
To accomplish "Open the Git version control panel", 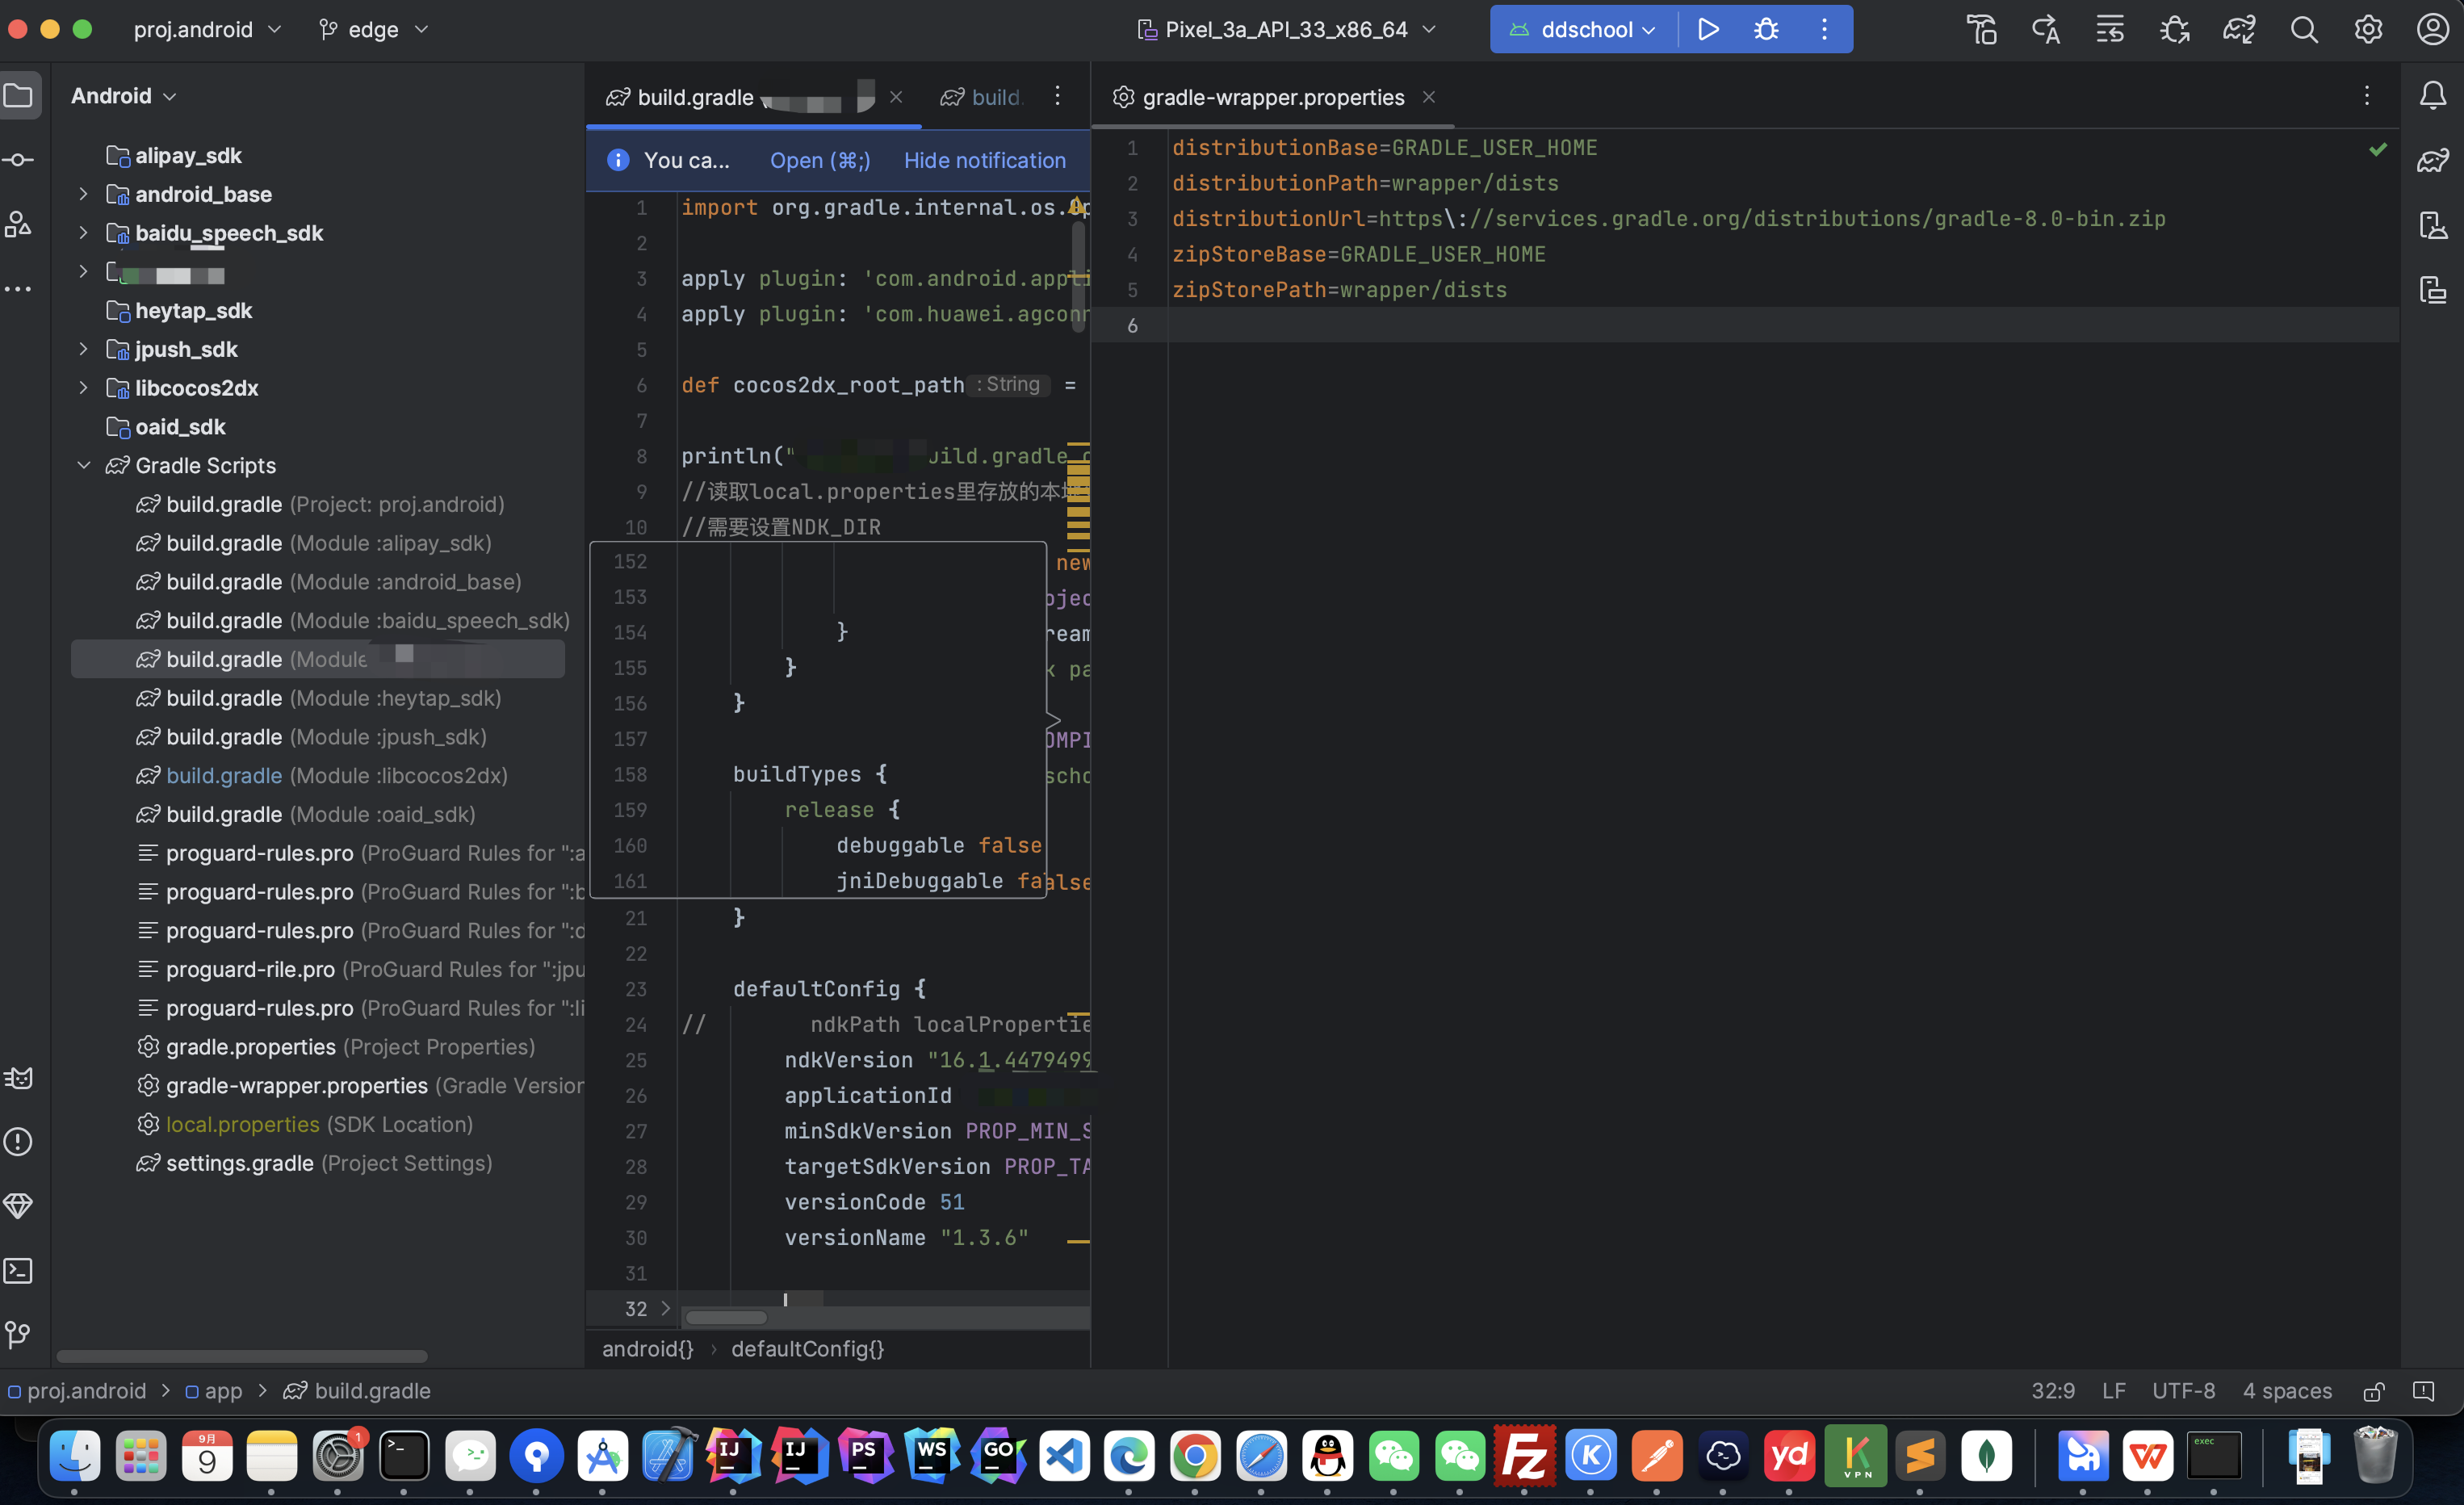I will click(x=19, y=1335).
